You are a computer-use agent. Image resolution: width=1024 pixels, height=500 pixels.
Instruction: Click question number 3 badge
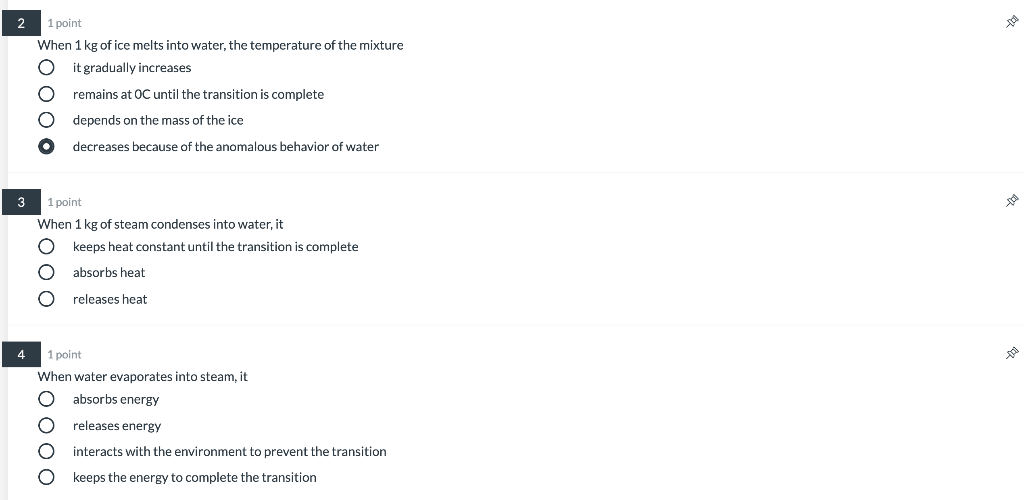pyautogui.click(x=21, y=202)
